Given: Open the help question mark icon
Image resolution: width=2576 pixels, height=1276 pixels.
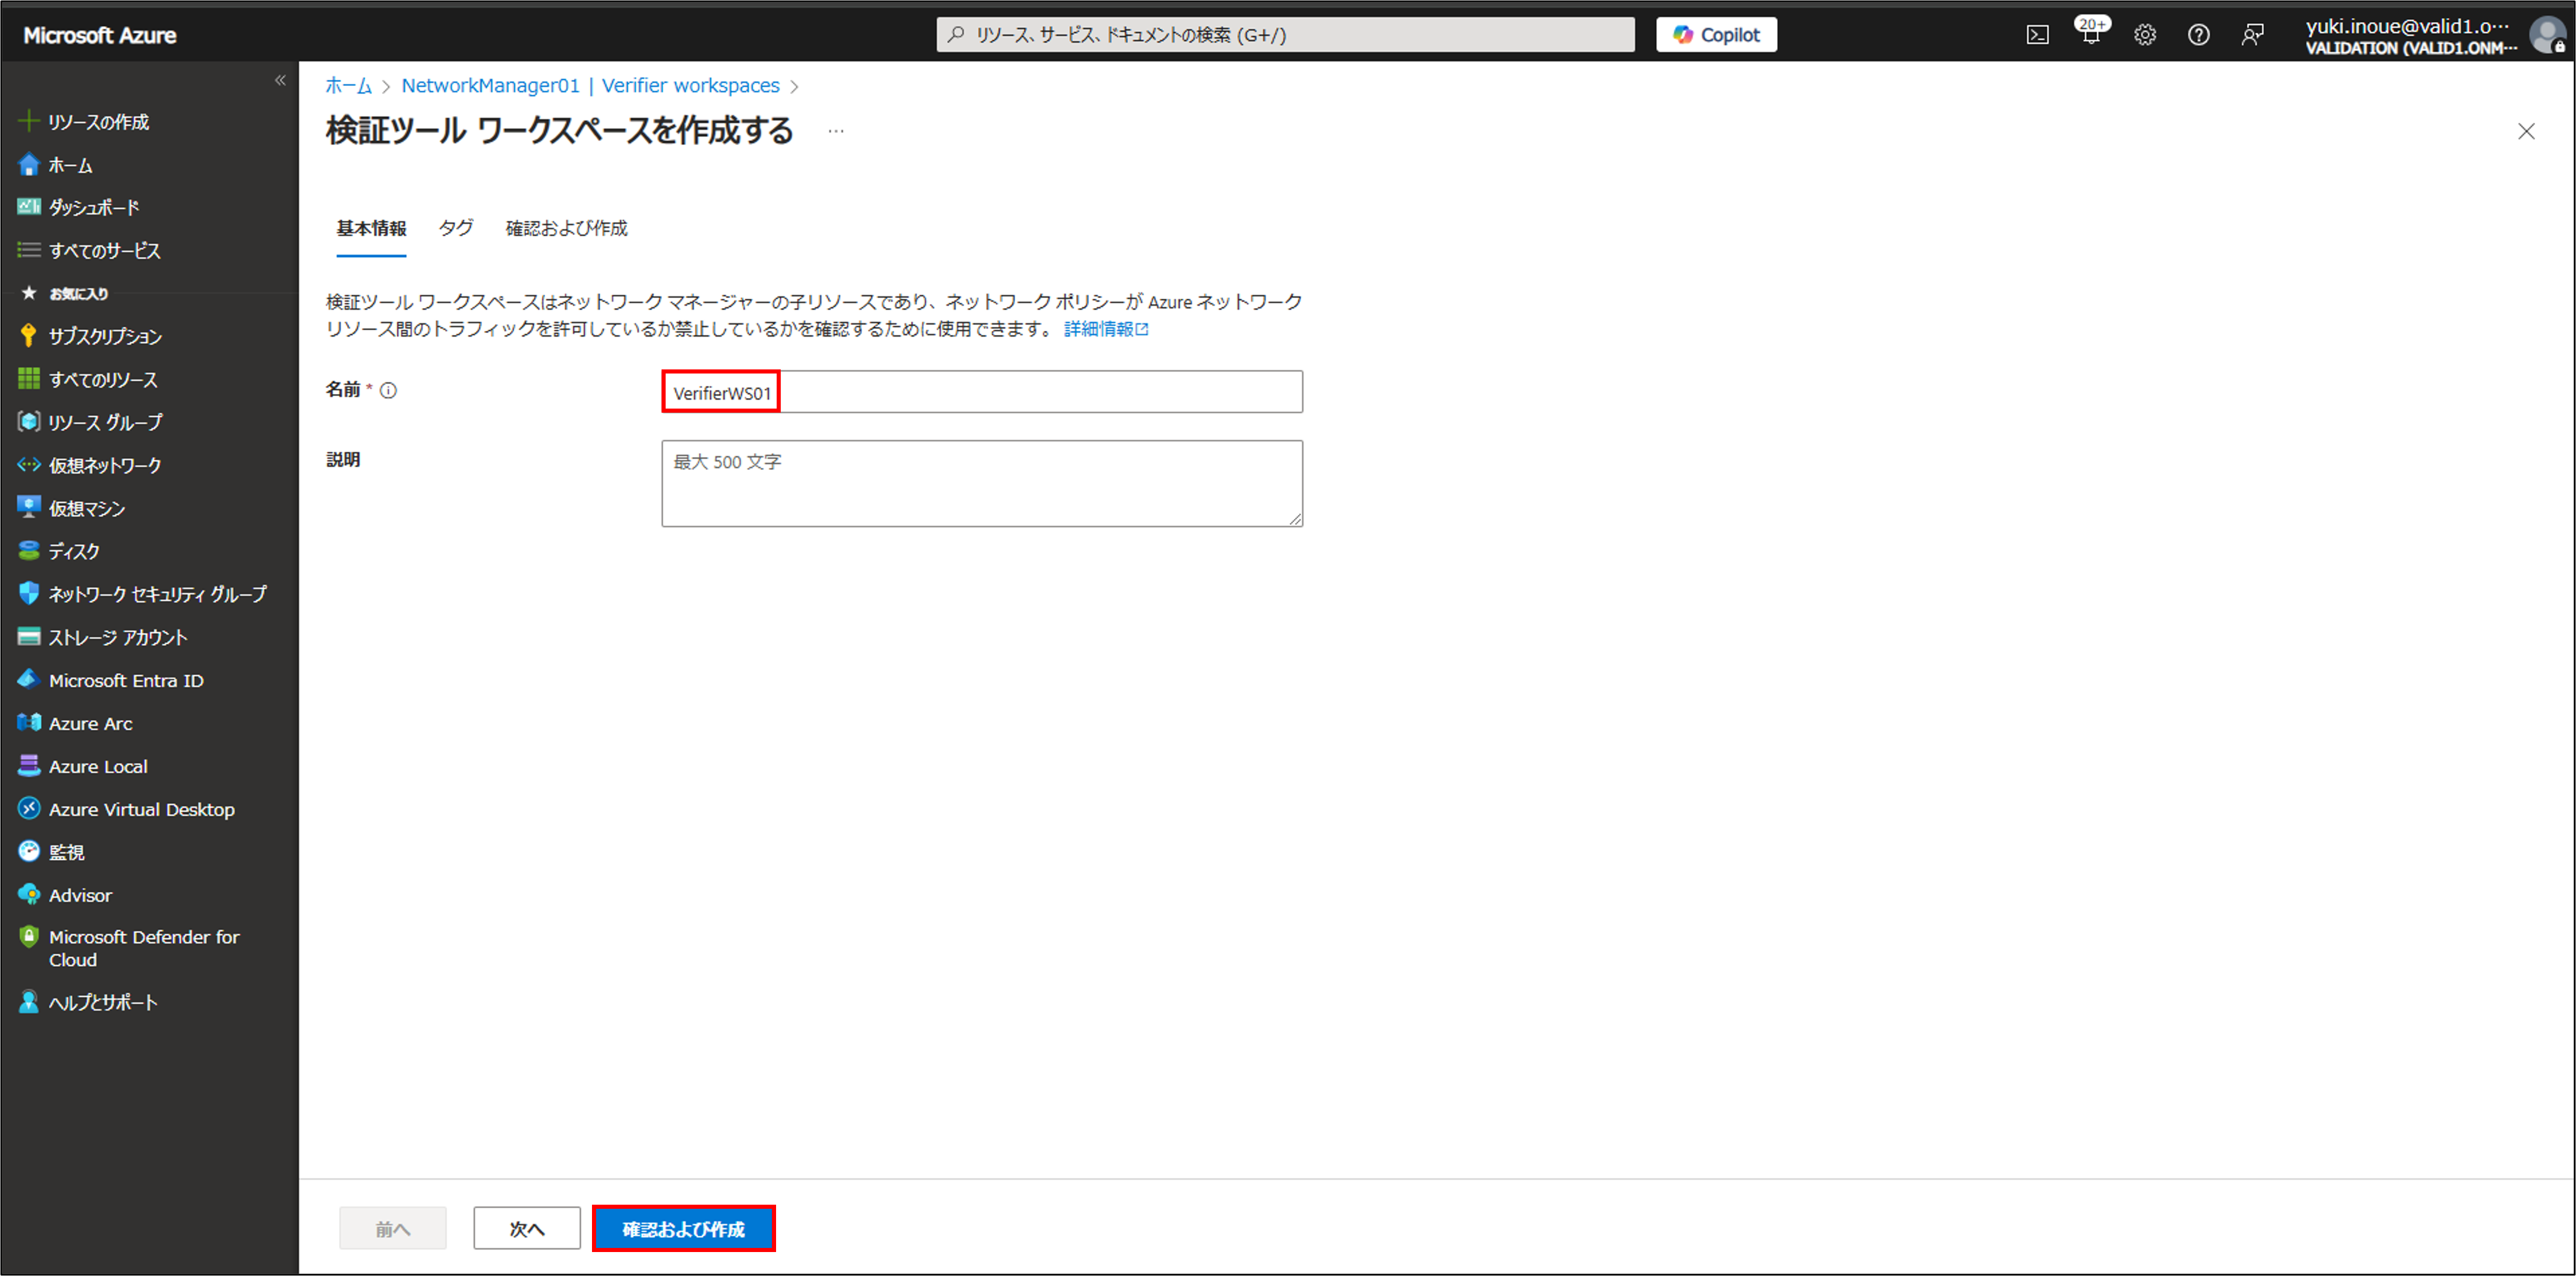Looking at the screenshot, I should click(2198, 35).
